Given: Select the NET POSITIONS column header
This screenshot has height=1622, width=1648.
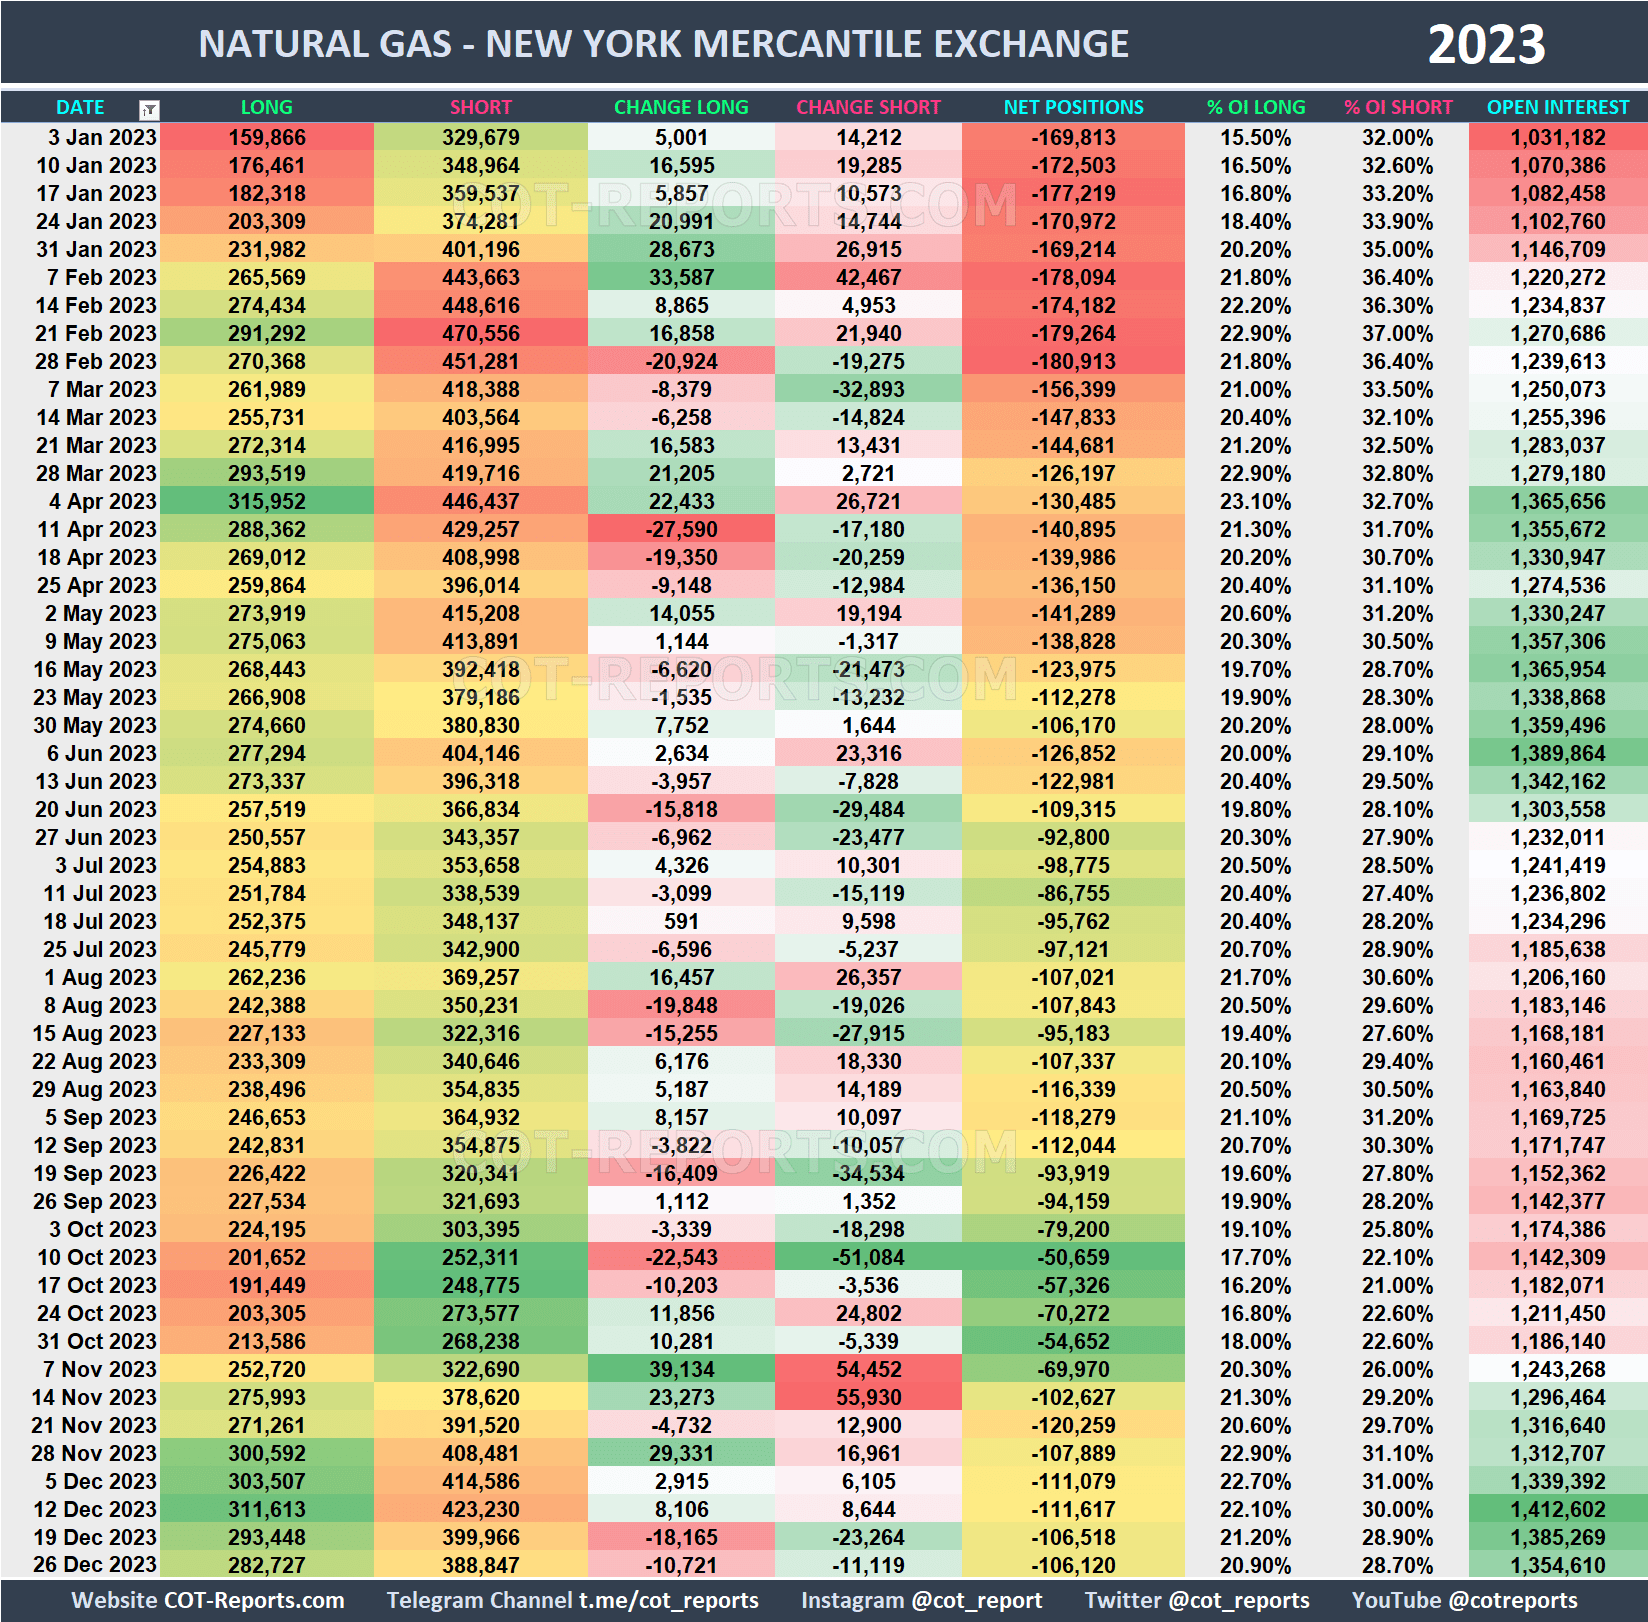Looking at the screenshot, I should click(x=1072, y=107).
